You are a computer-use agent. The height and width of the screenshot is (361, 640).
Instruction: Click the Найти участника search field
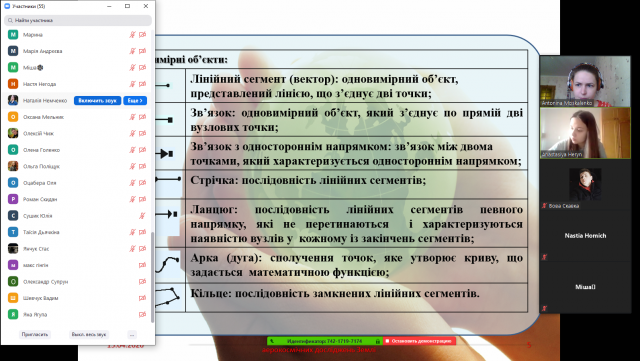pyautogui.click(x=78, y=20)
